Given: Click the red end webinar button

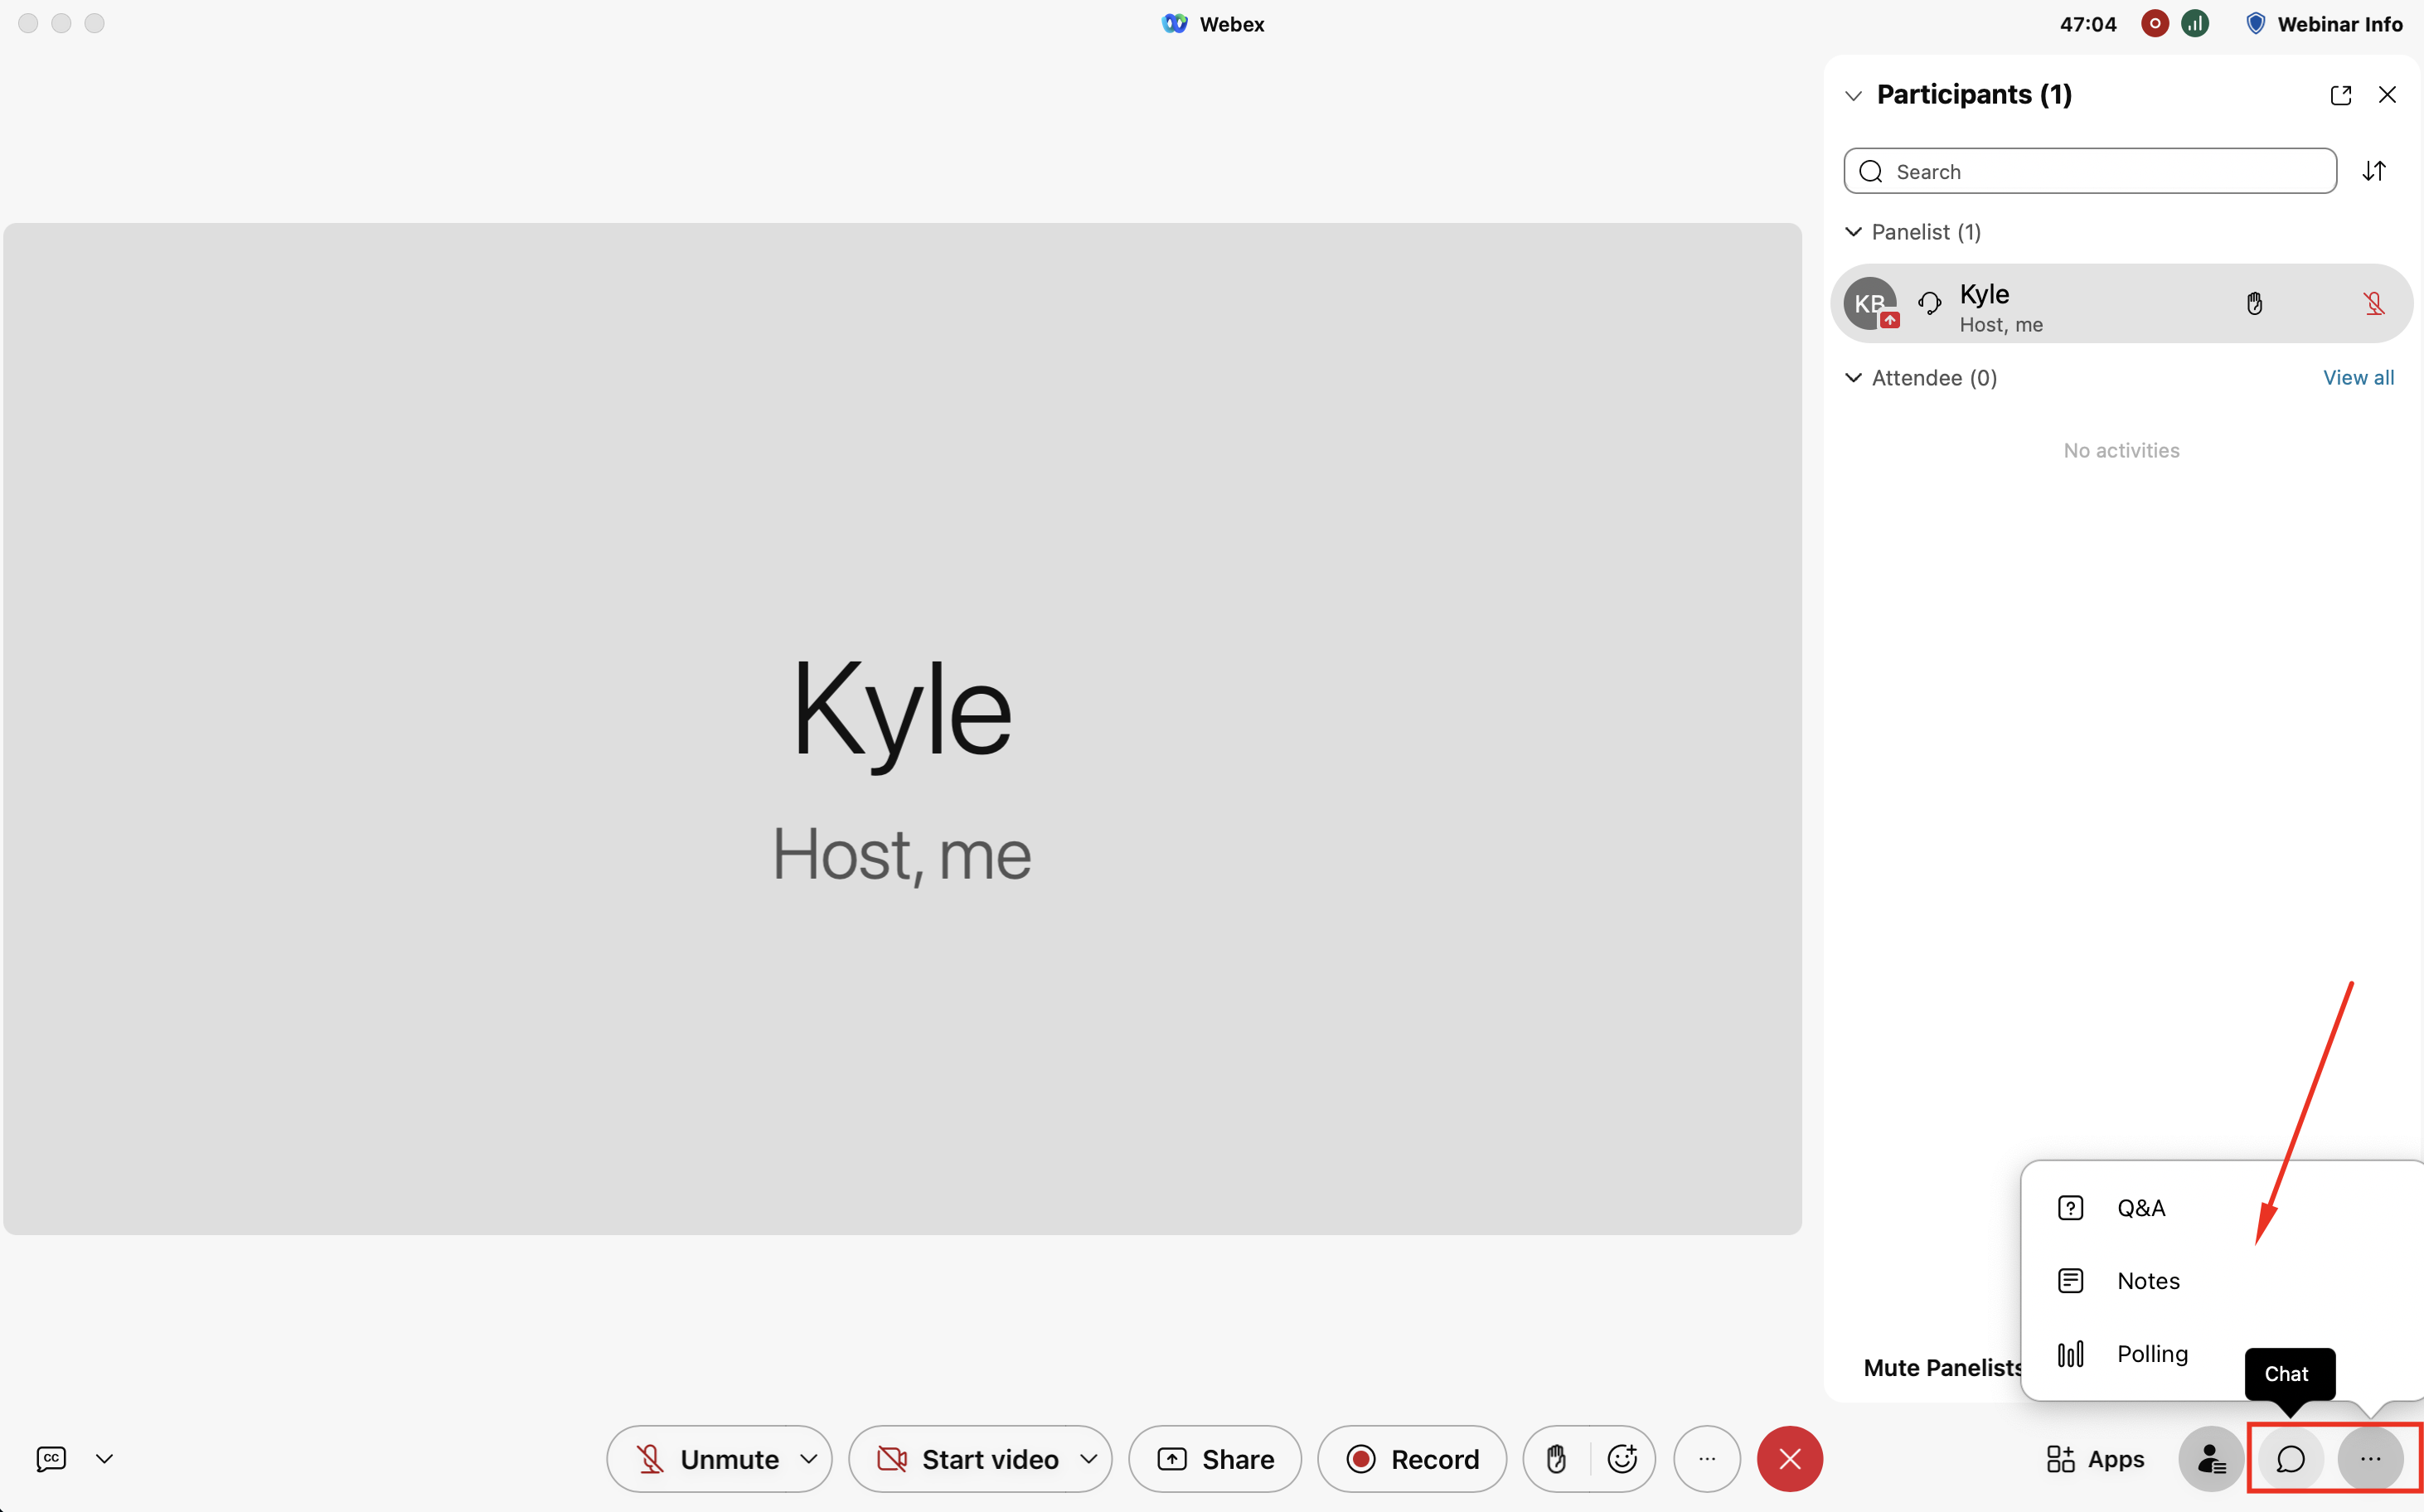Looking at the screenshot, I should (1789, 1459).
